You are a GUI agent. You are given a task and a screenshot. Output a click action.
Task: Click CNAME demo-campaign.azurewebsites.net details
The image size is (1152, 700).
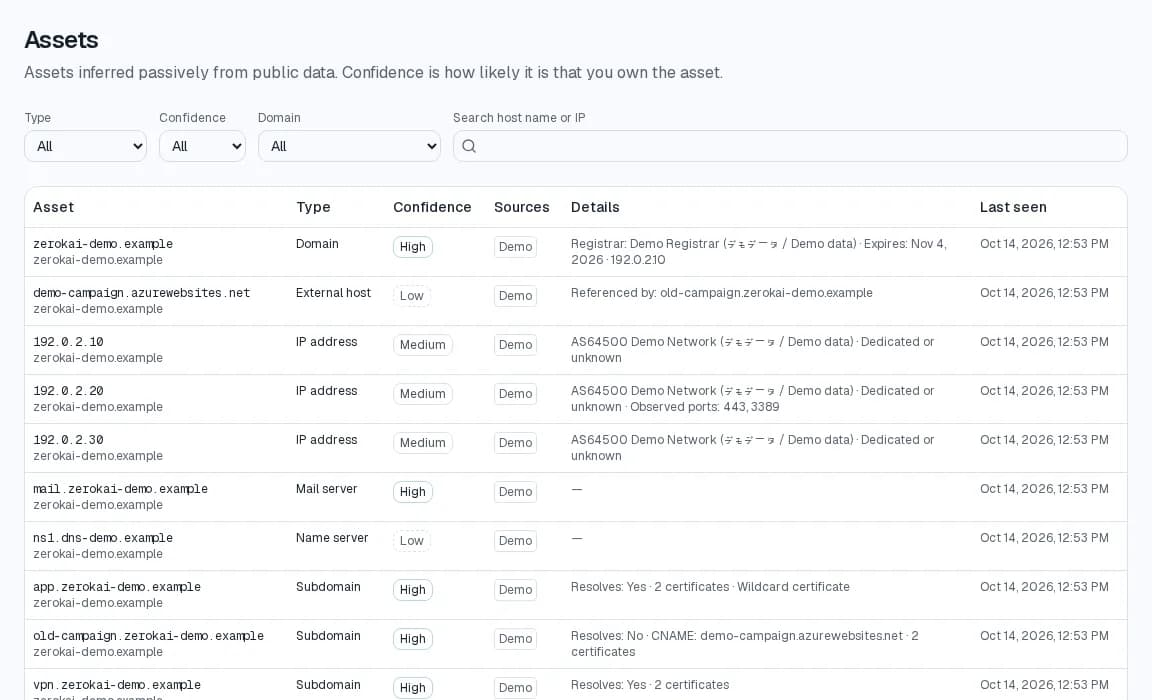tap(744, 643)
